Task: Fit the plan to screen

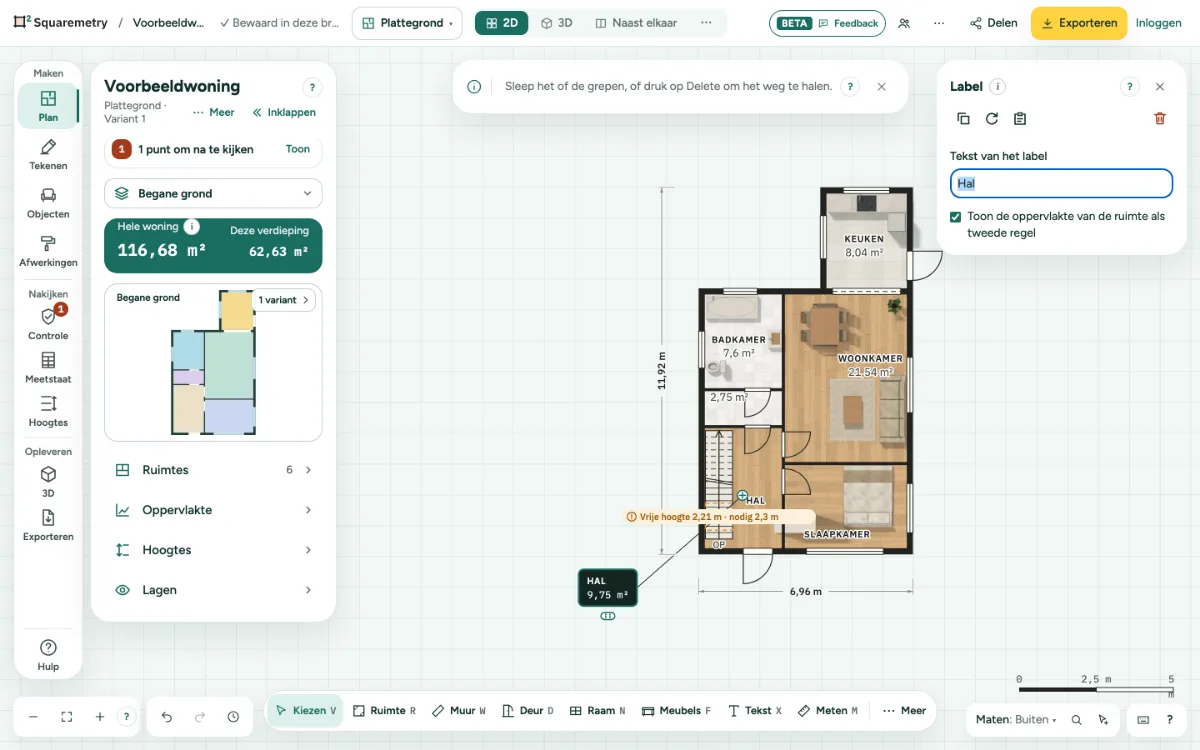Action: coord(67,717)
